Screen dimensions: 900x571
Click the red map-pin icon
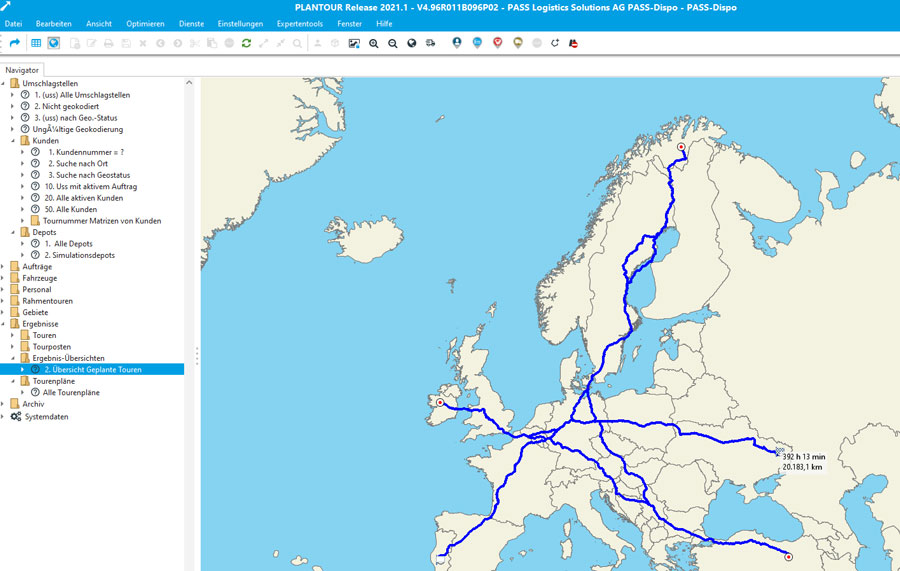(x=498, y=43)
